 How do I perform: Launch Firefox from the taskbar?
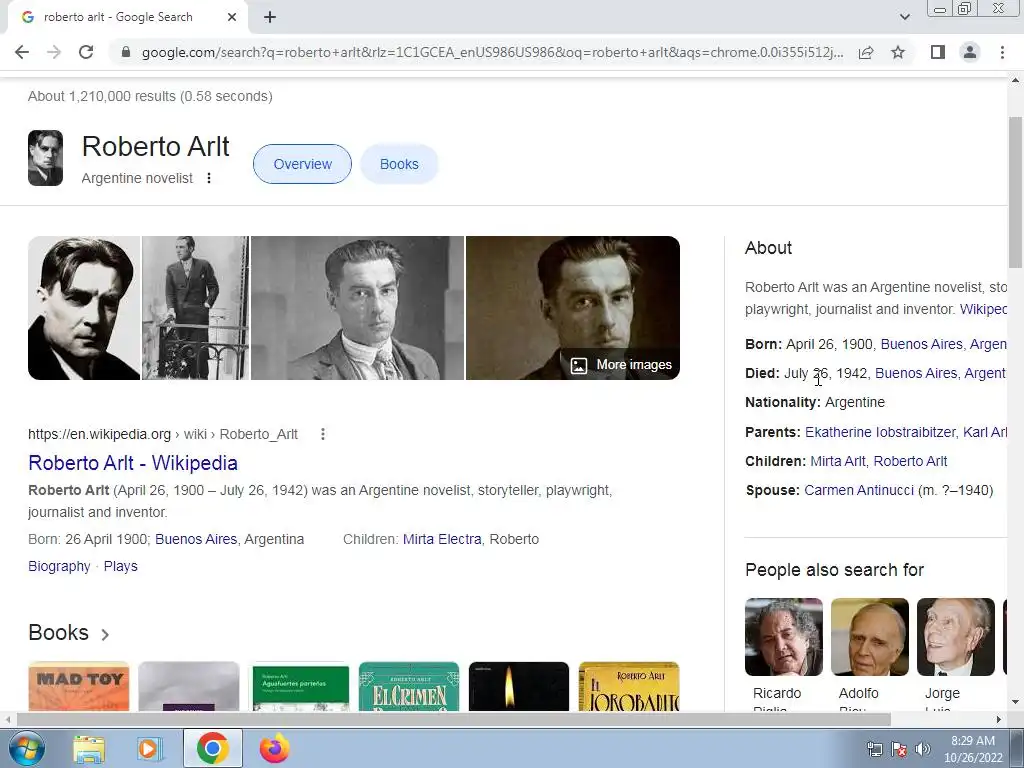point(274,748)
